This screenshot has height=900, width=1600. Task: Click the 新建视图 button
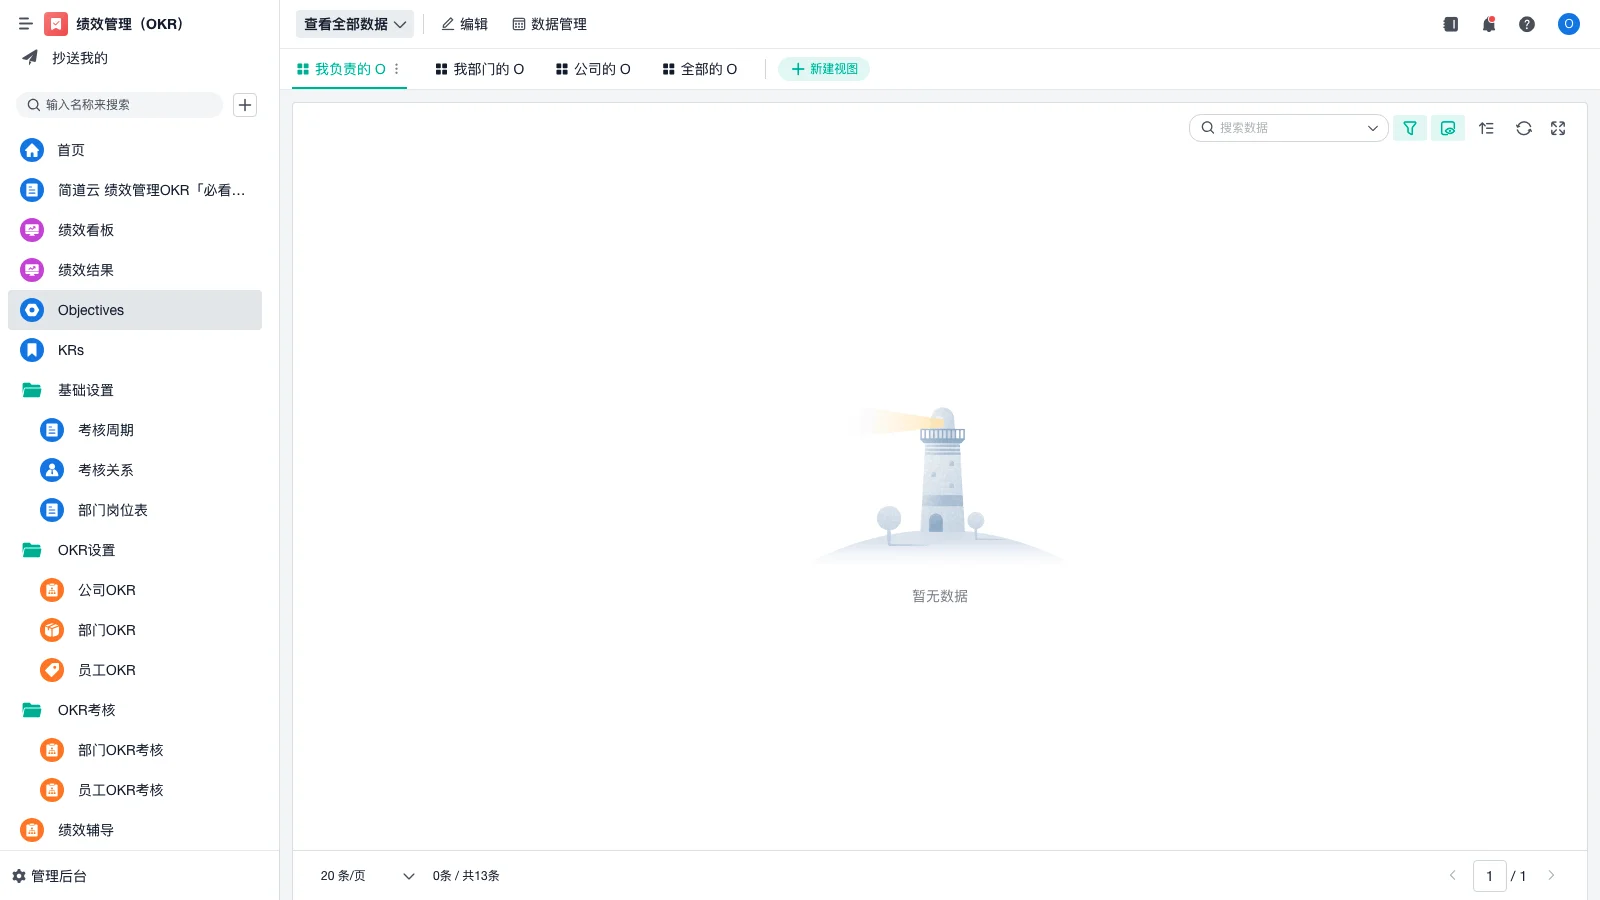[824, 69]
